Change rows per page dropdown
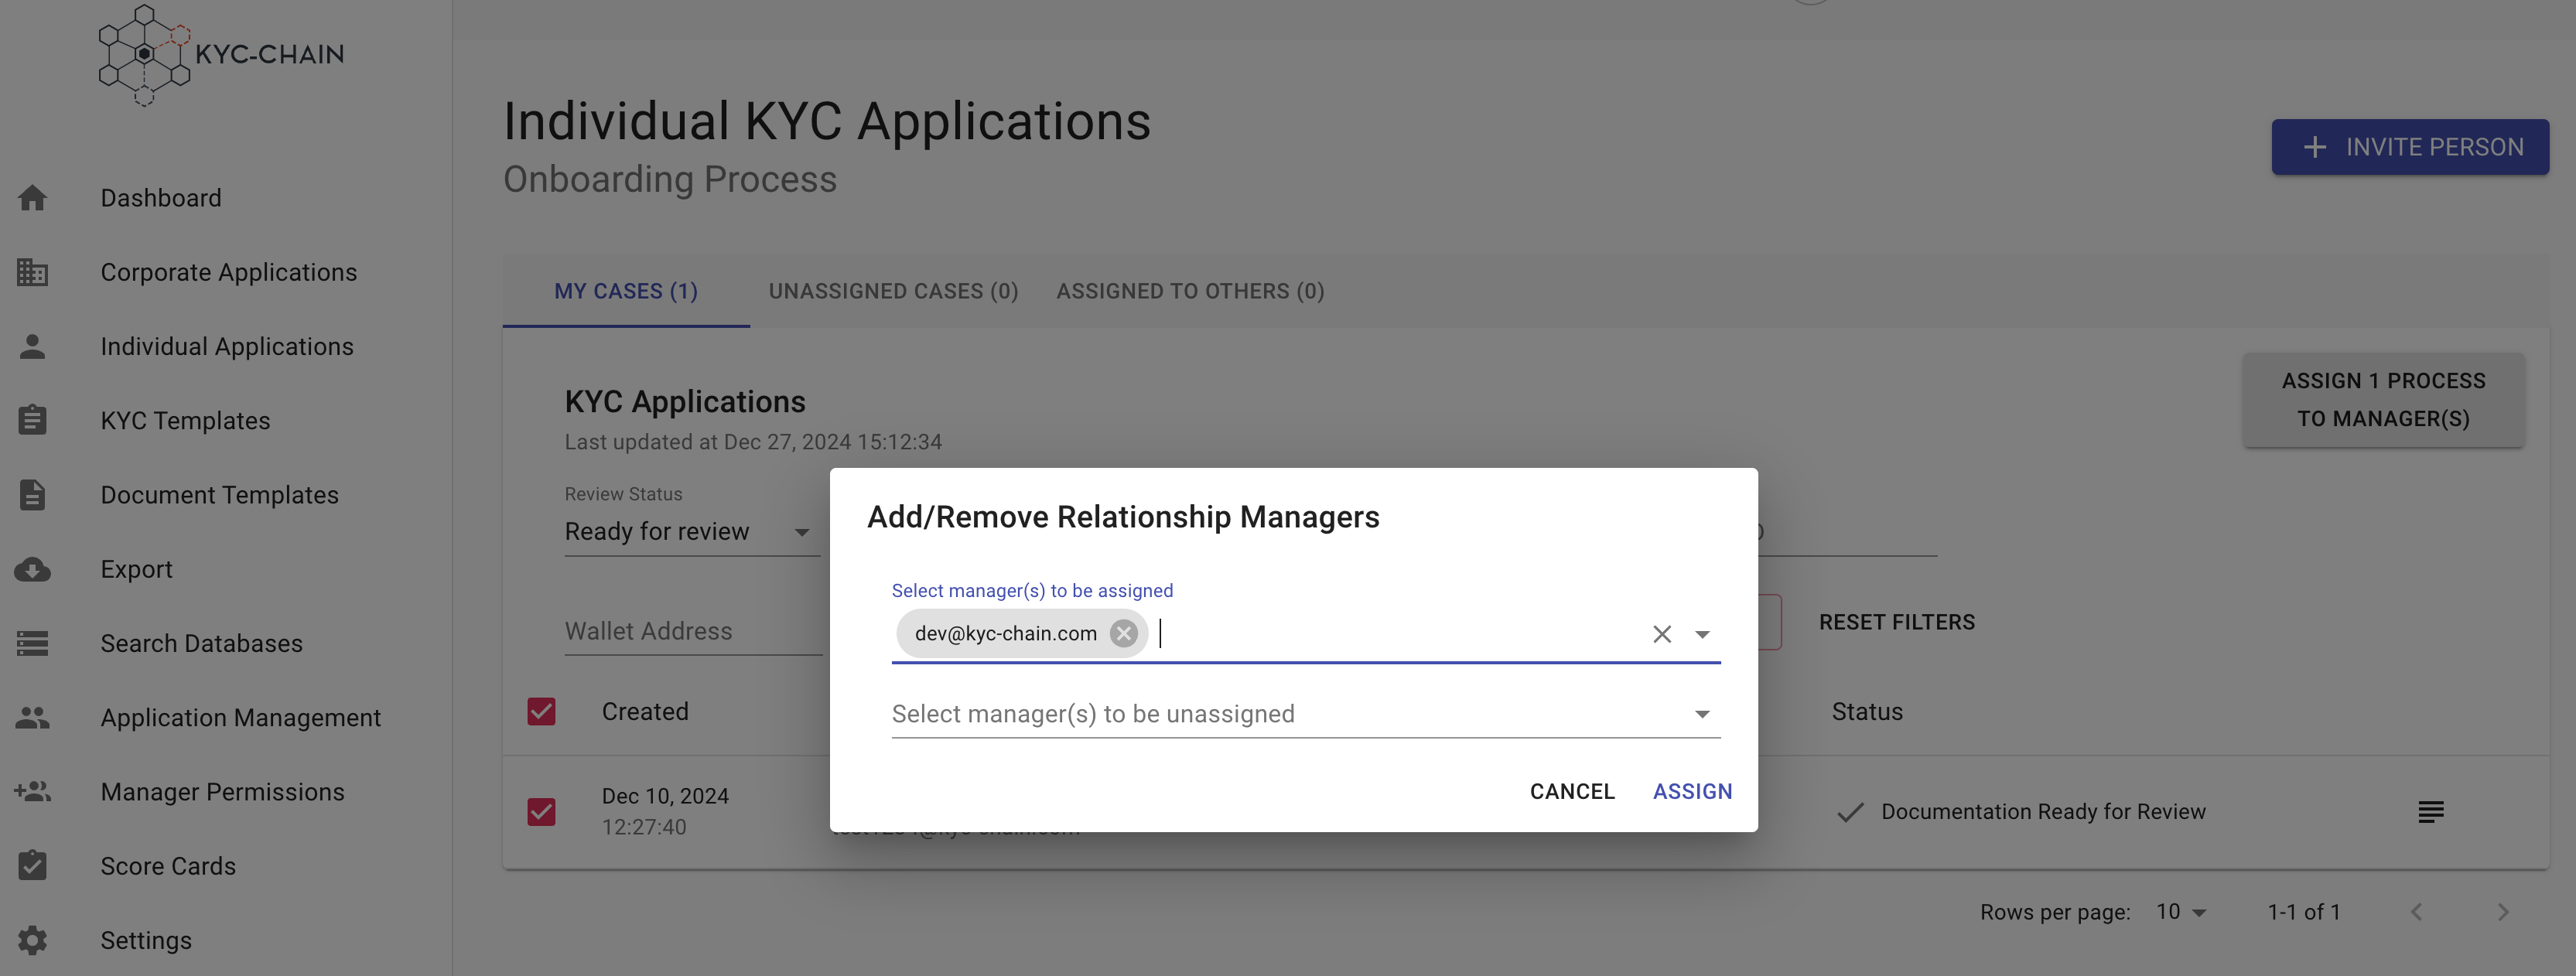Viewport: 2576px width, 976px height. tap(2181, 912)
